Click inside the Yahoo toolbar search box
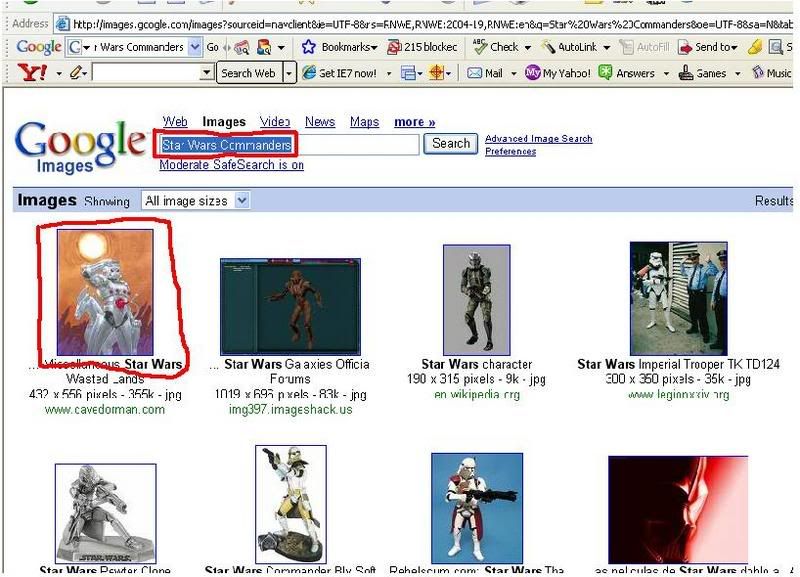 145,73
